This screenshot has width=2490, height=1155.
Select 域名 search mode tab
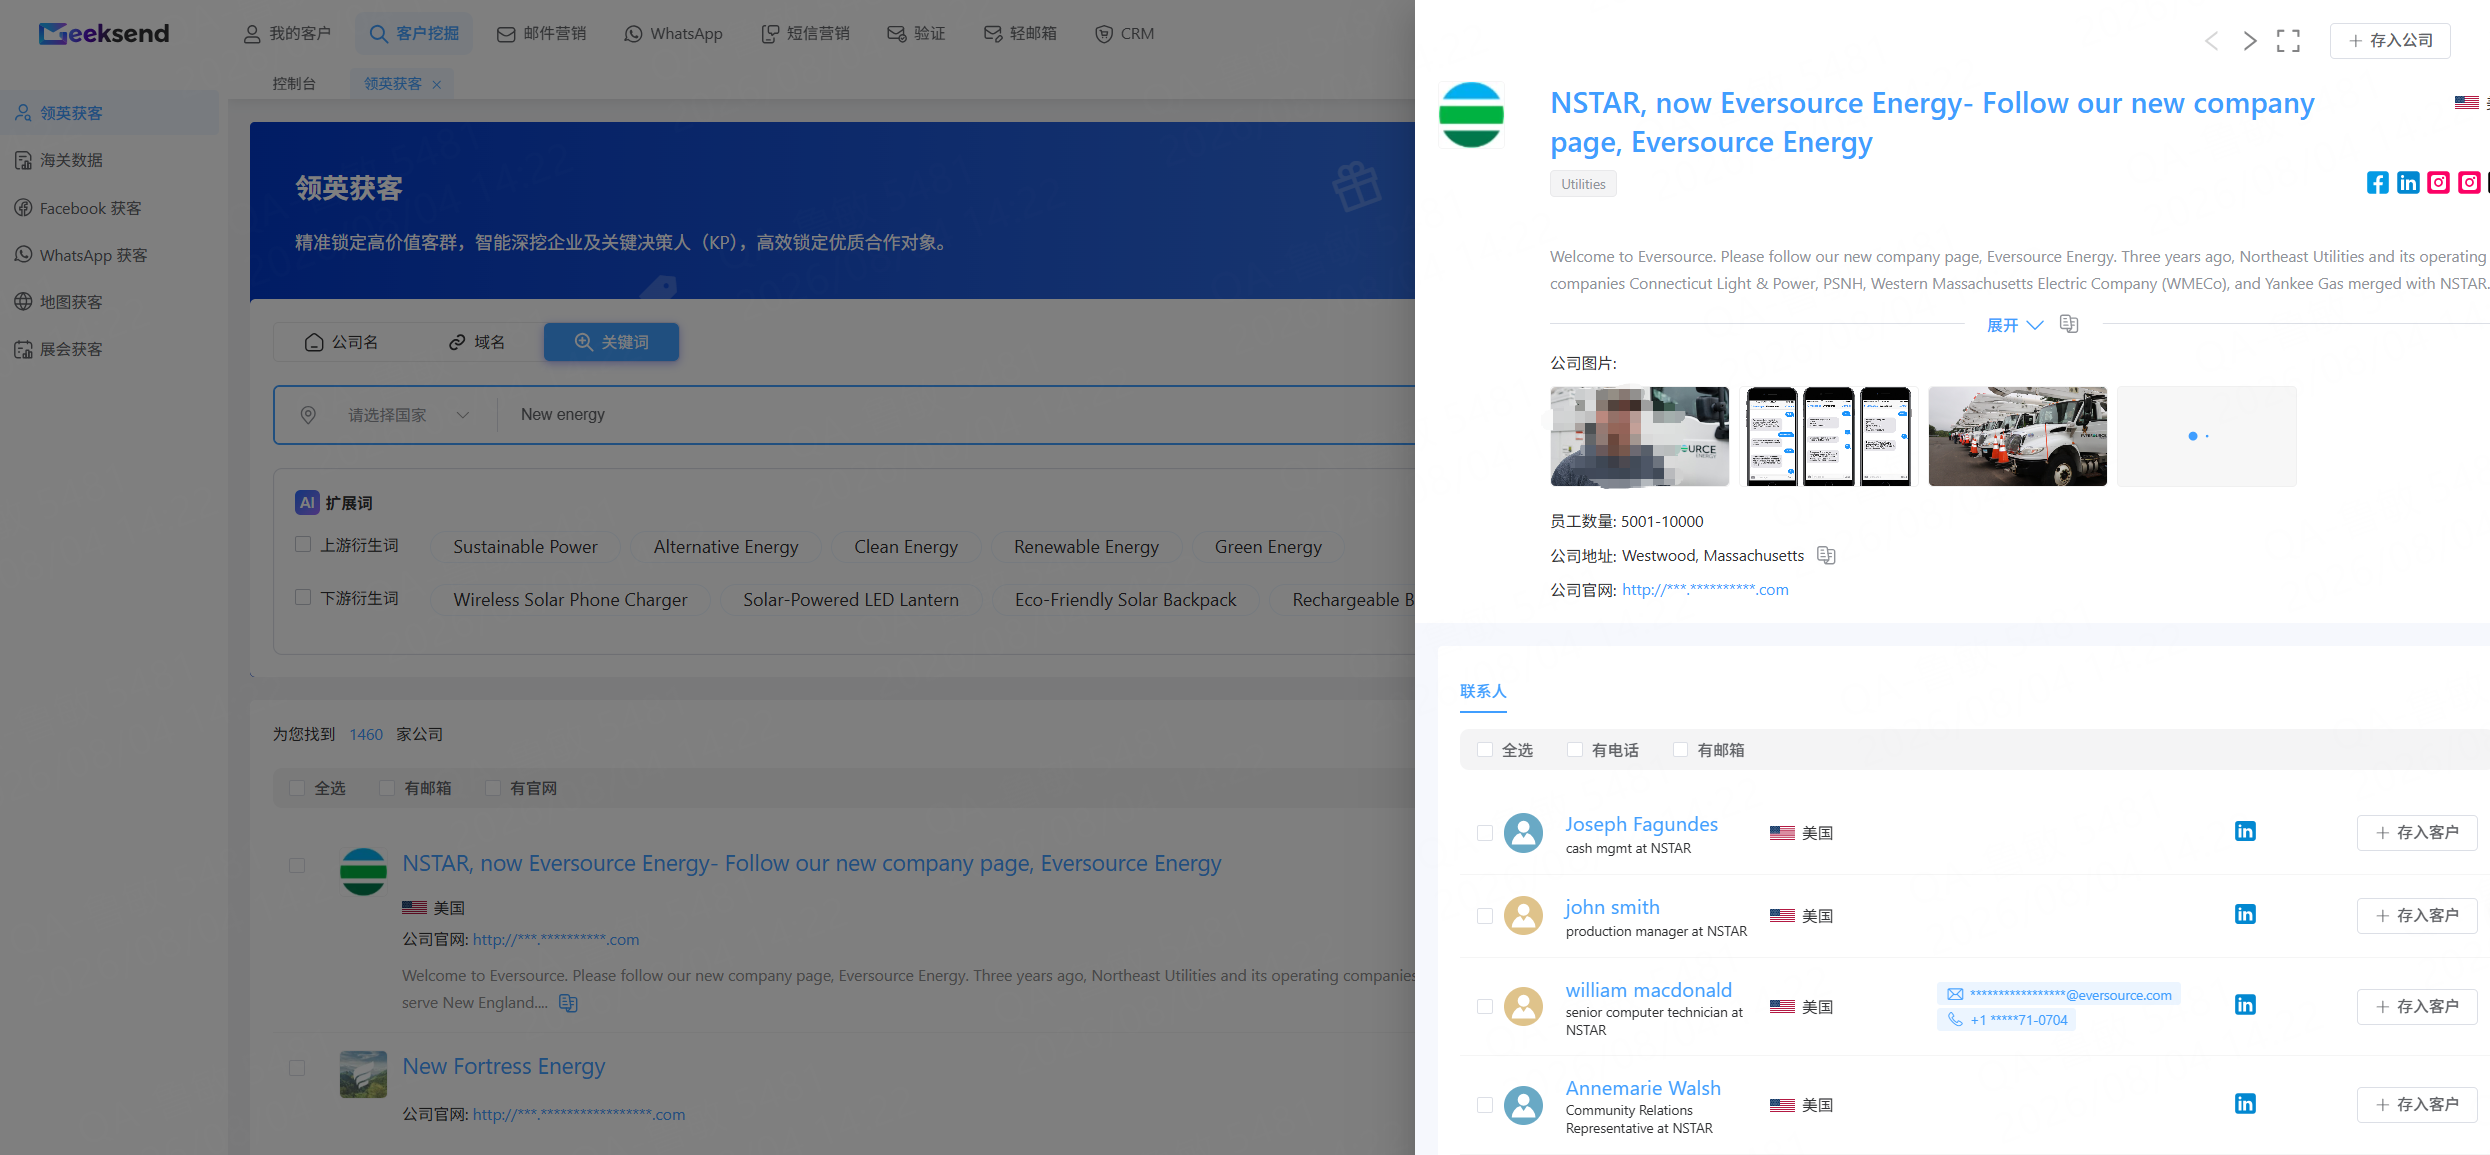pos(477,342)
